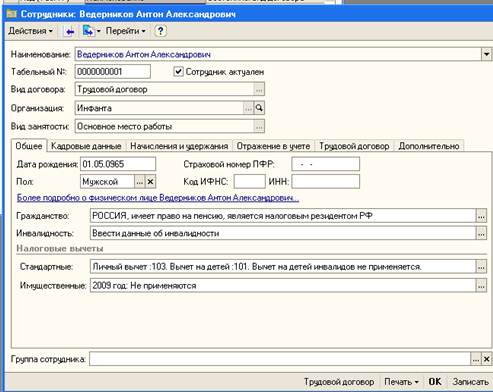Click the Гражданство field text
The height and width of the screenshot is (392, 493).
[x=283, y=216]
